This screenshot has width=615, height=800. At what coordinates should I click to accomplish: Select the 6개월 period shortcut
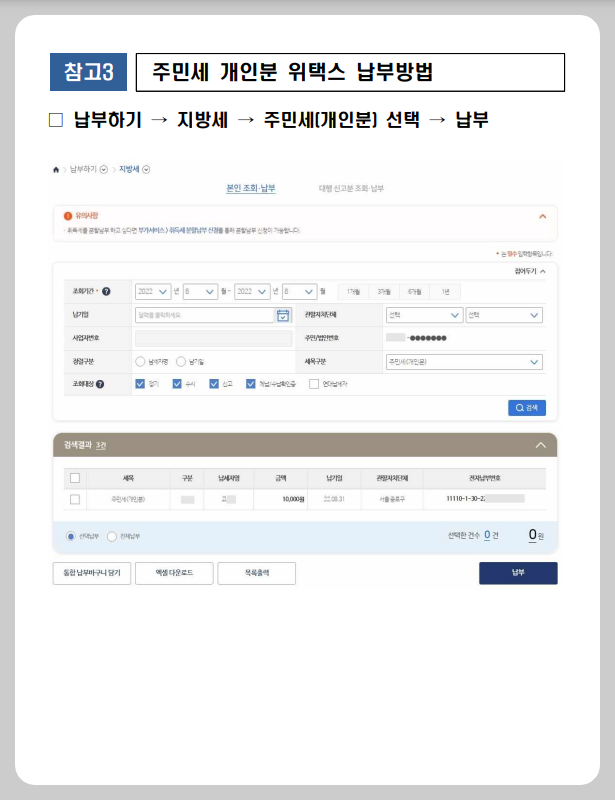[414, 291]
